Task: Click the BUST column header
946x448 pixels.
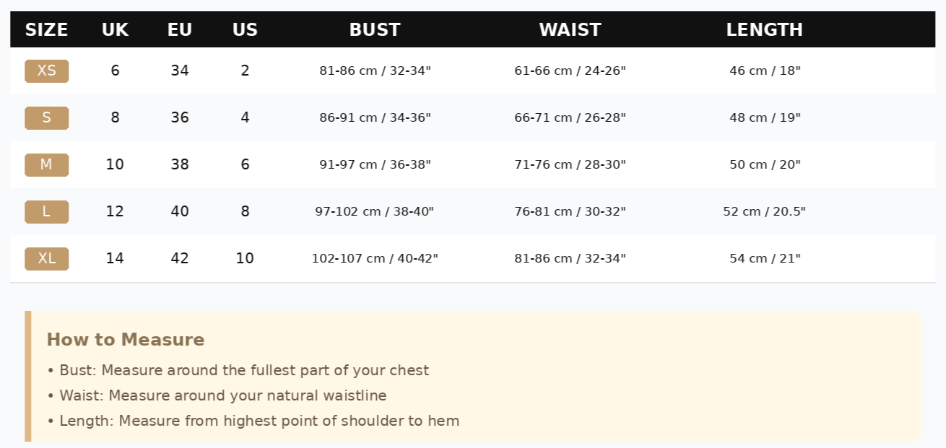Action: [375, 30]
